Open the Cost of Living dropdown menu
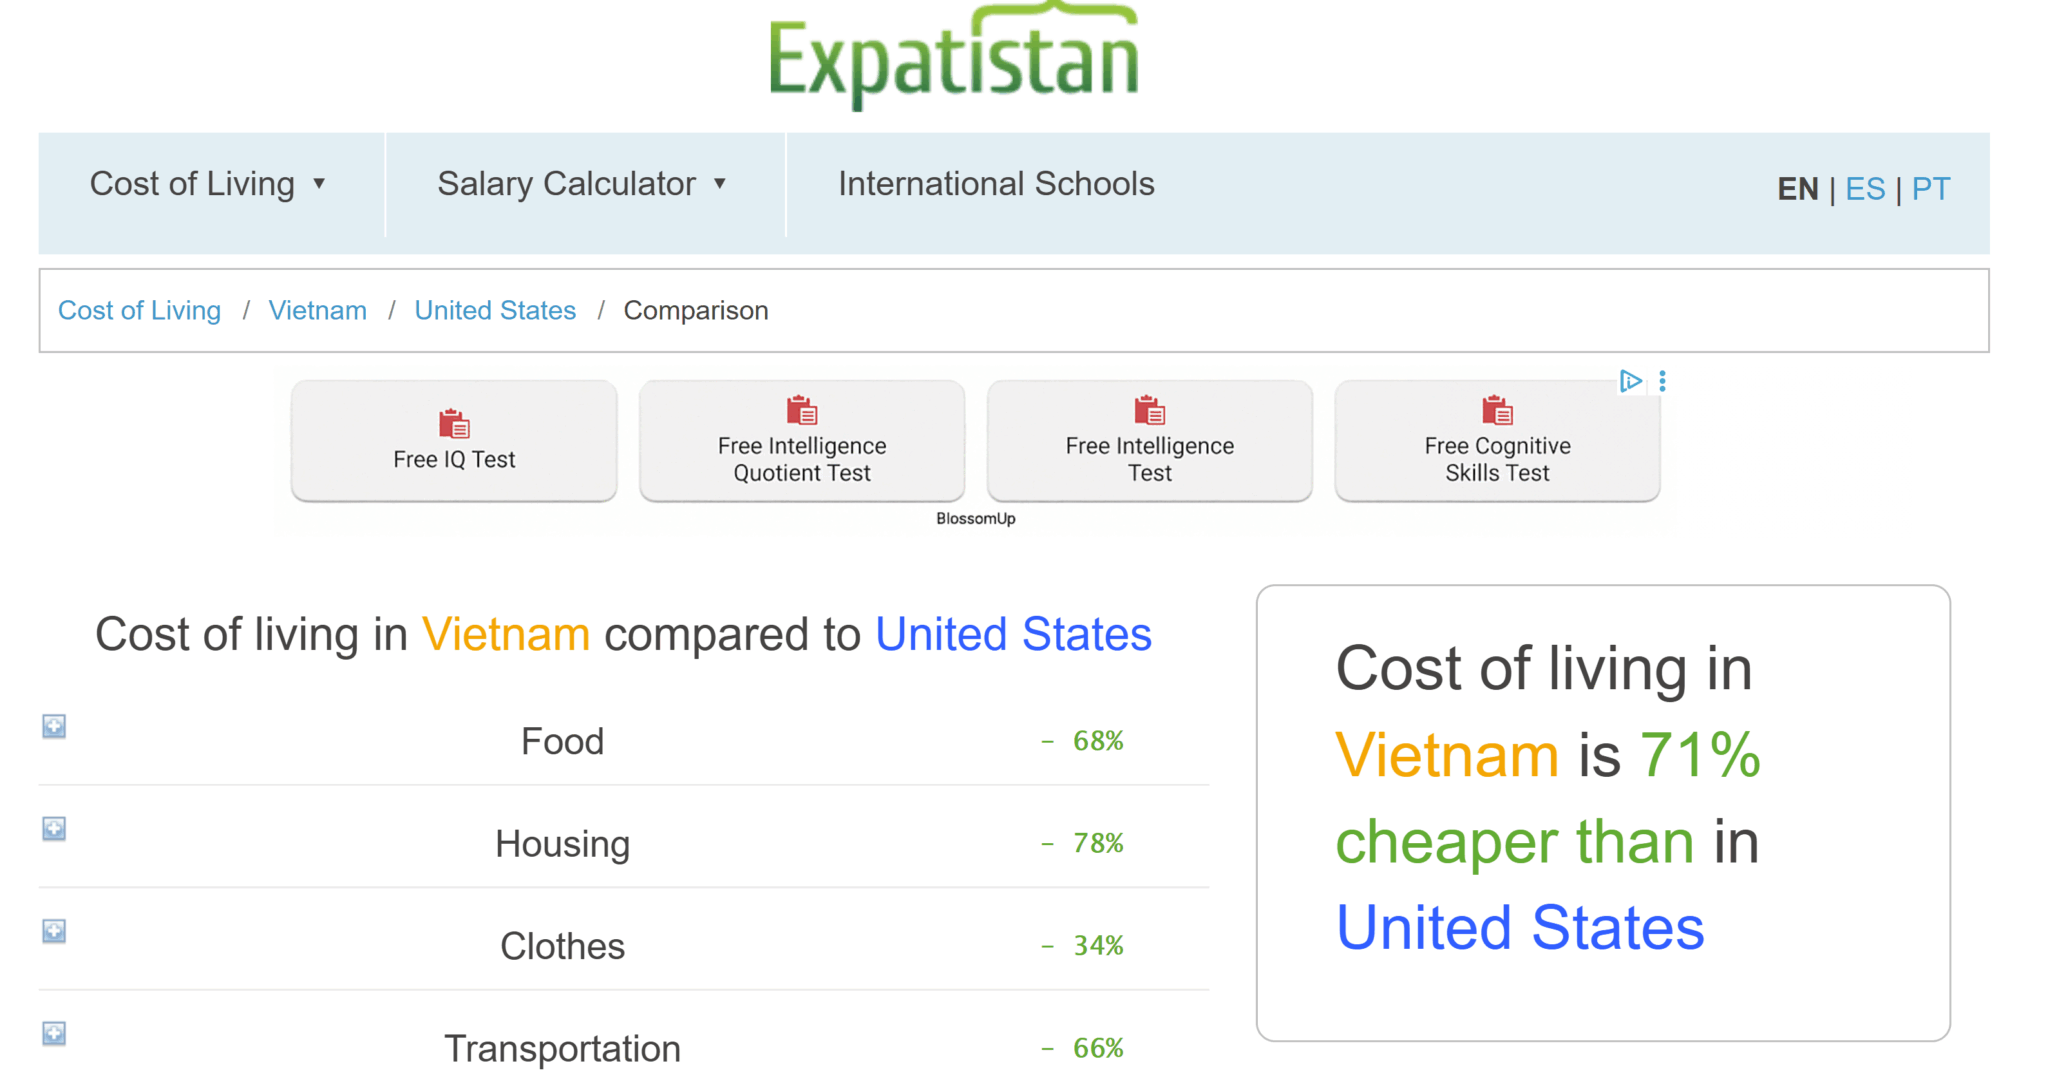Screen dimensions: 2048x1077 [208, 184]
